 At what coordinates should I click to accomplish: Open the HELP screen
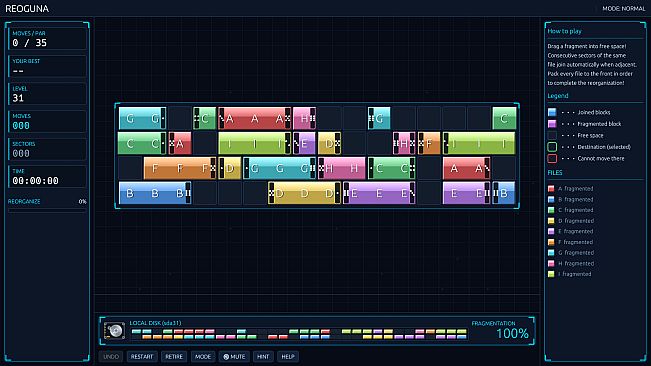(288, 356)
